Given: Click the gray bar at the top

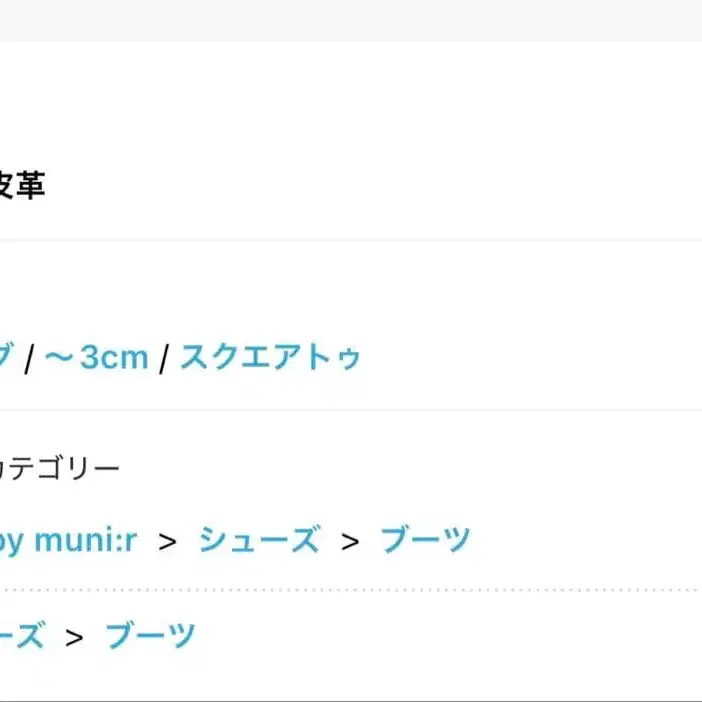Looking at the screenshot, I should pyautogui.click(x=351, y=20).
